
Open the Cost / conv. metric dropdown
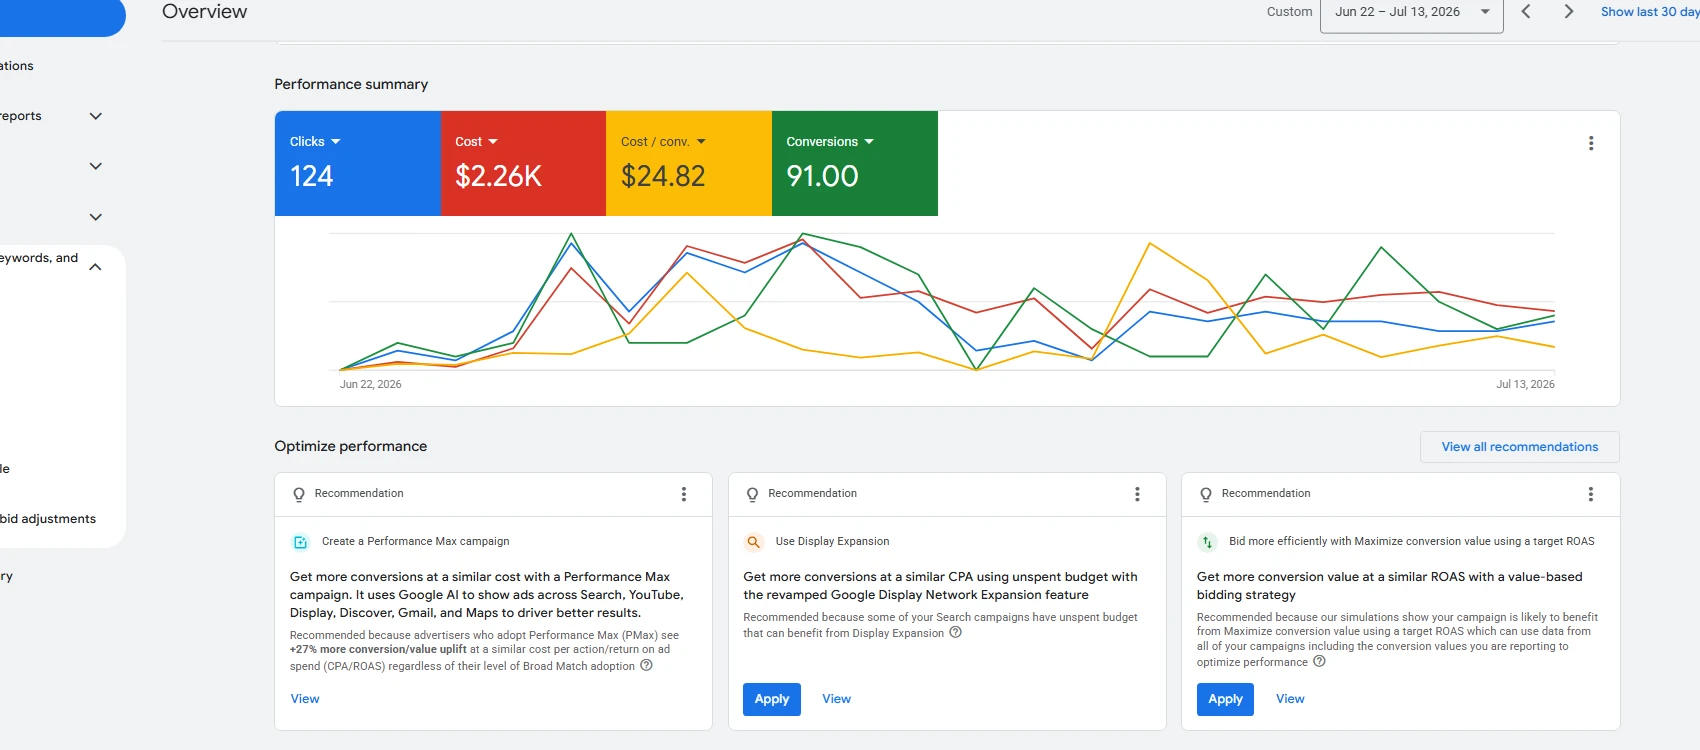pyautogui.click(x=663, y=142)
